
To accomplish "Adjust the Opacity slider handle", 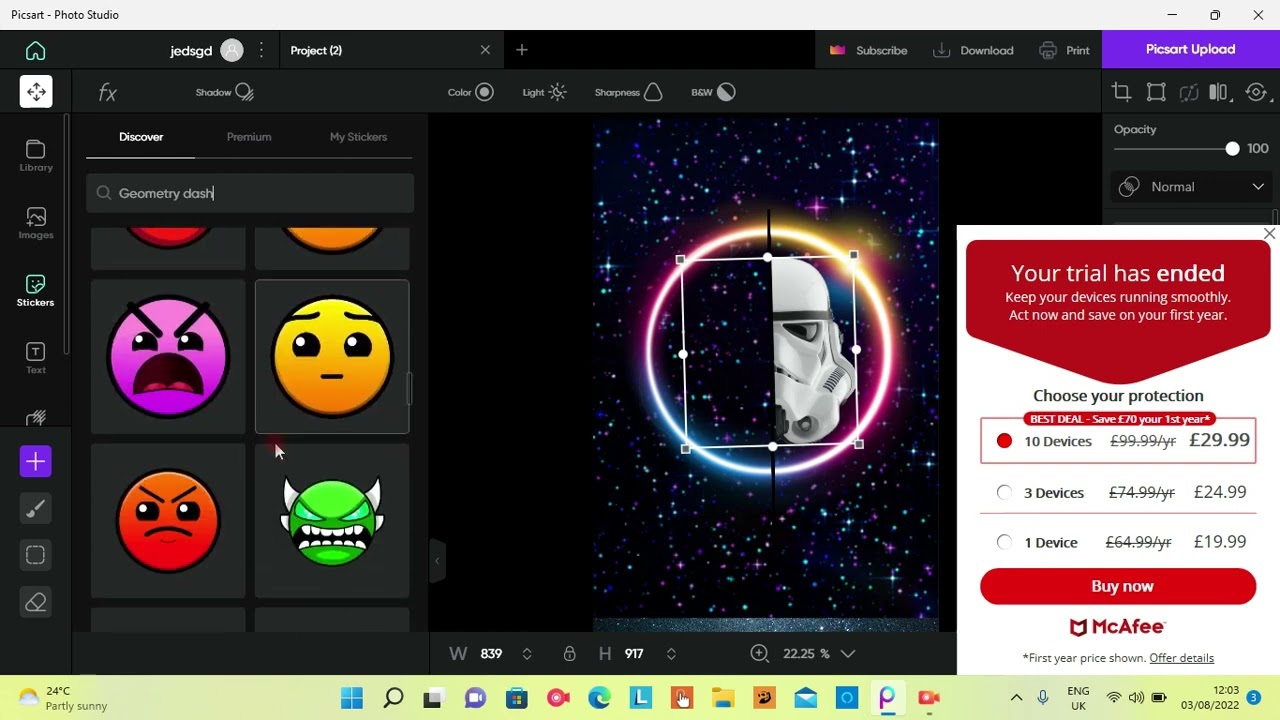I will (x=1232, y=148).
